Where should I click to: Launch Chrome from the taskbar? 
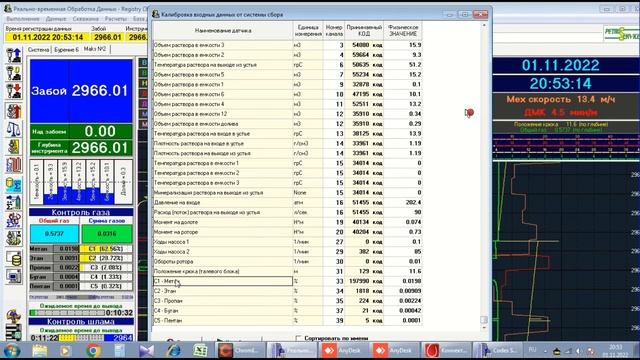(x=93, y=351)
